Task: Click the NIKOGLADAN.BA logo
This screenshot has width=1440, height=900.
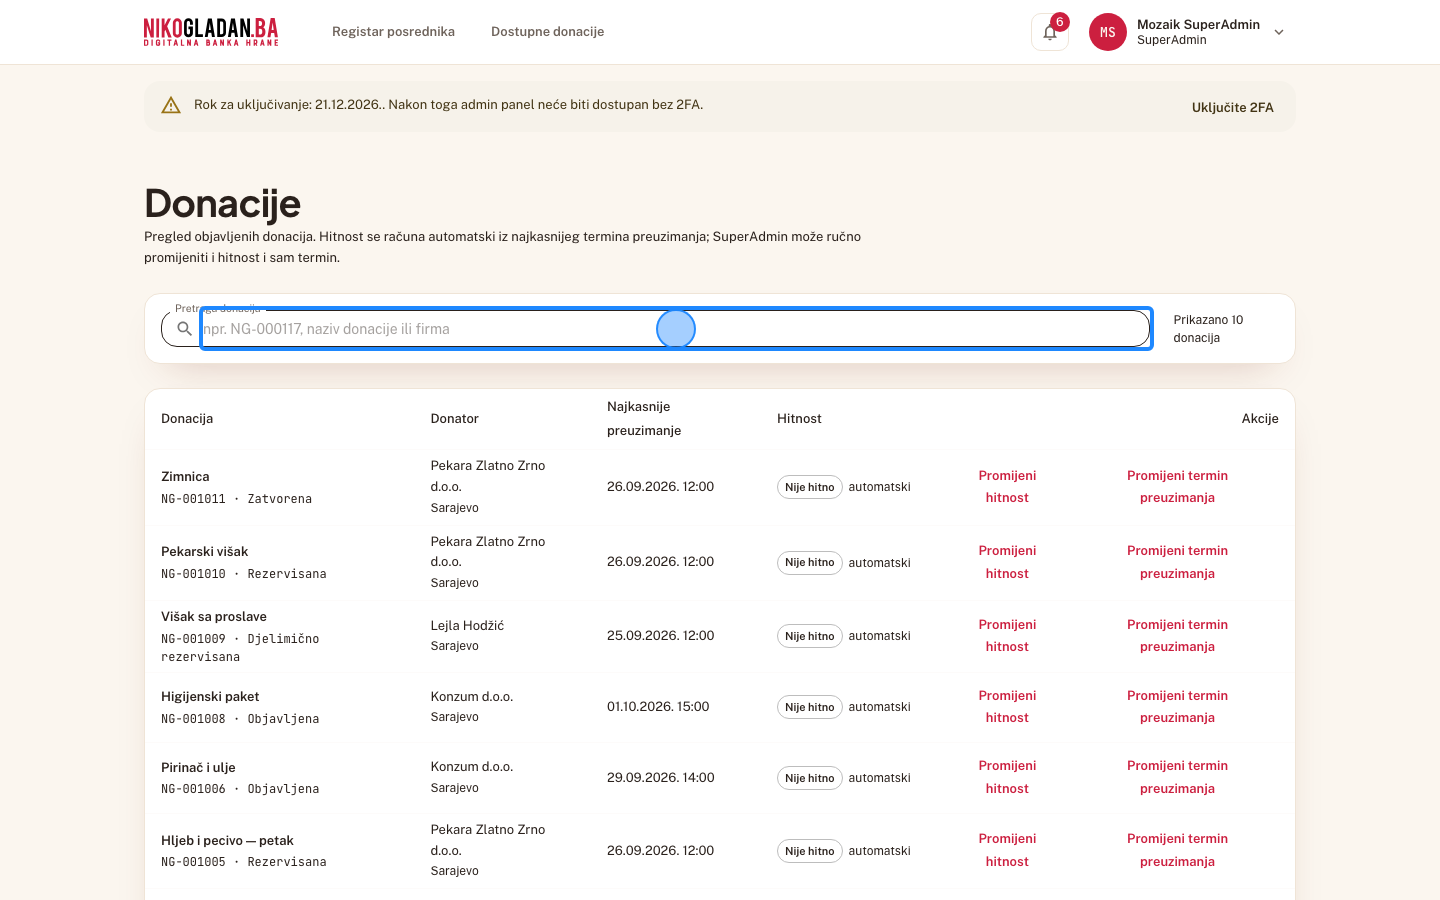Action: (x=211, y=32)
